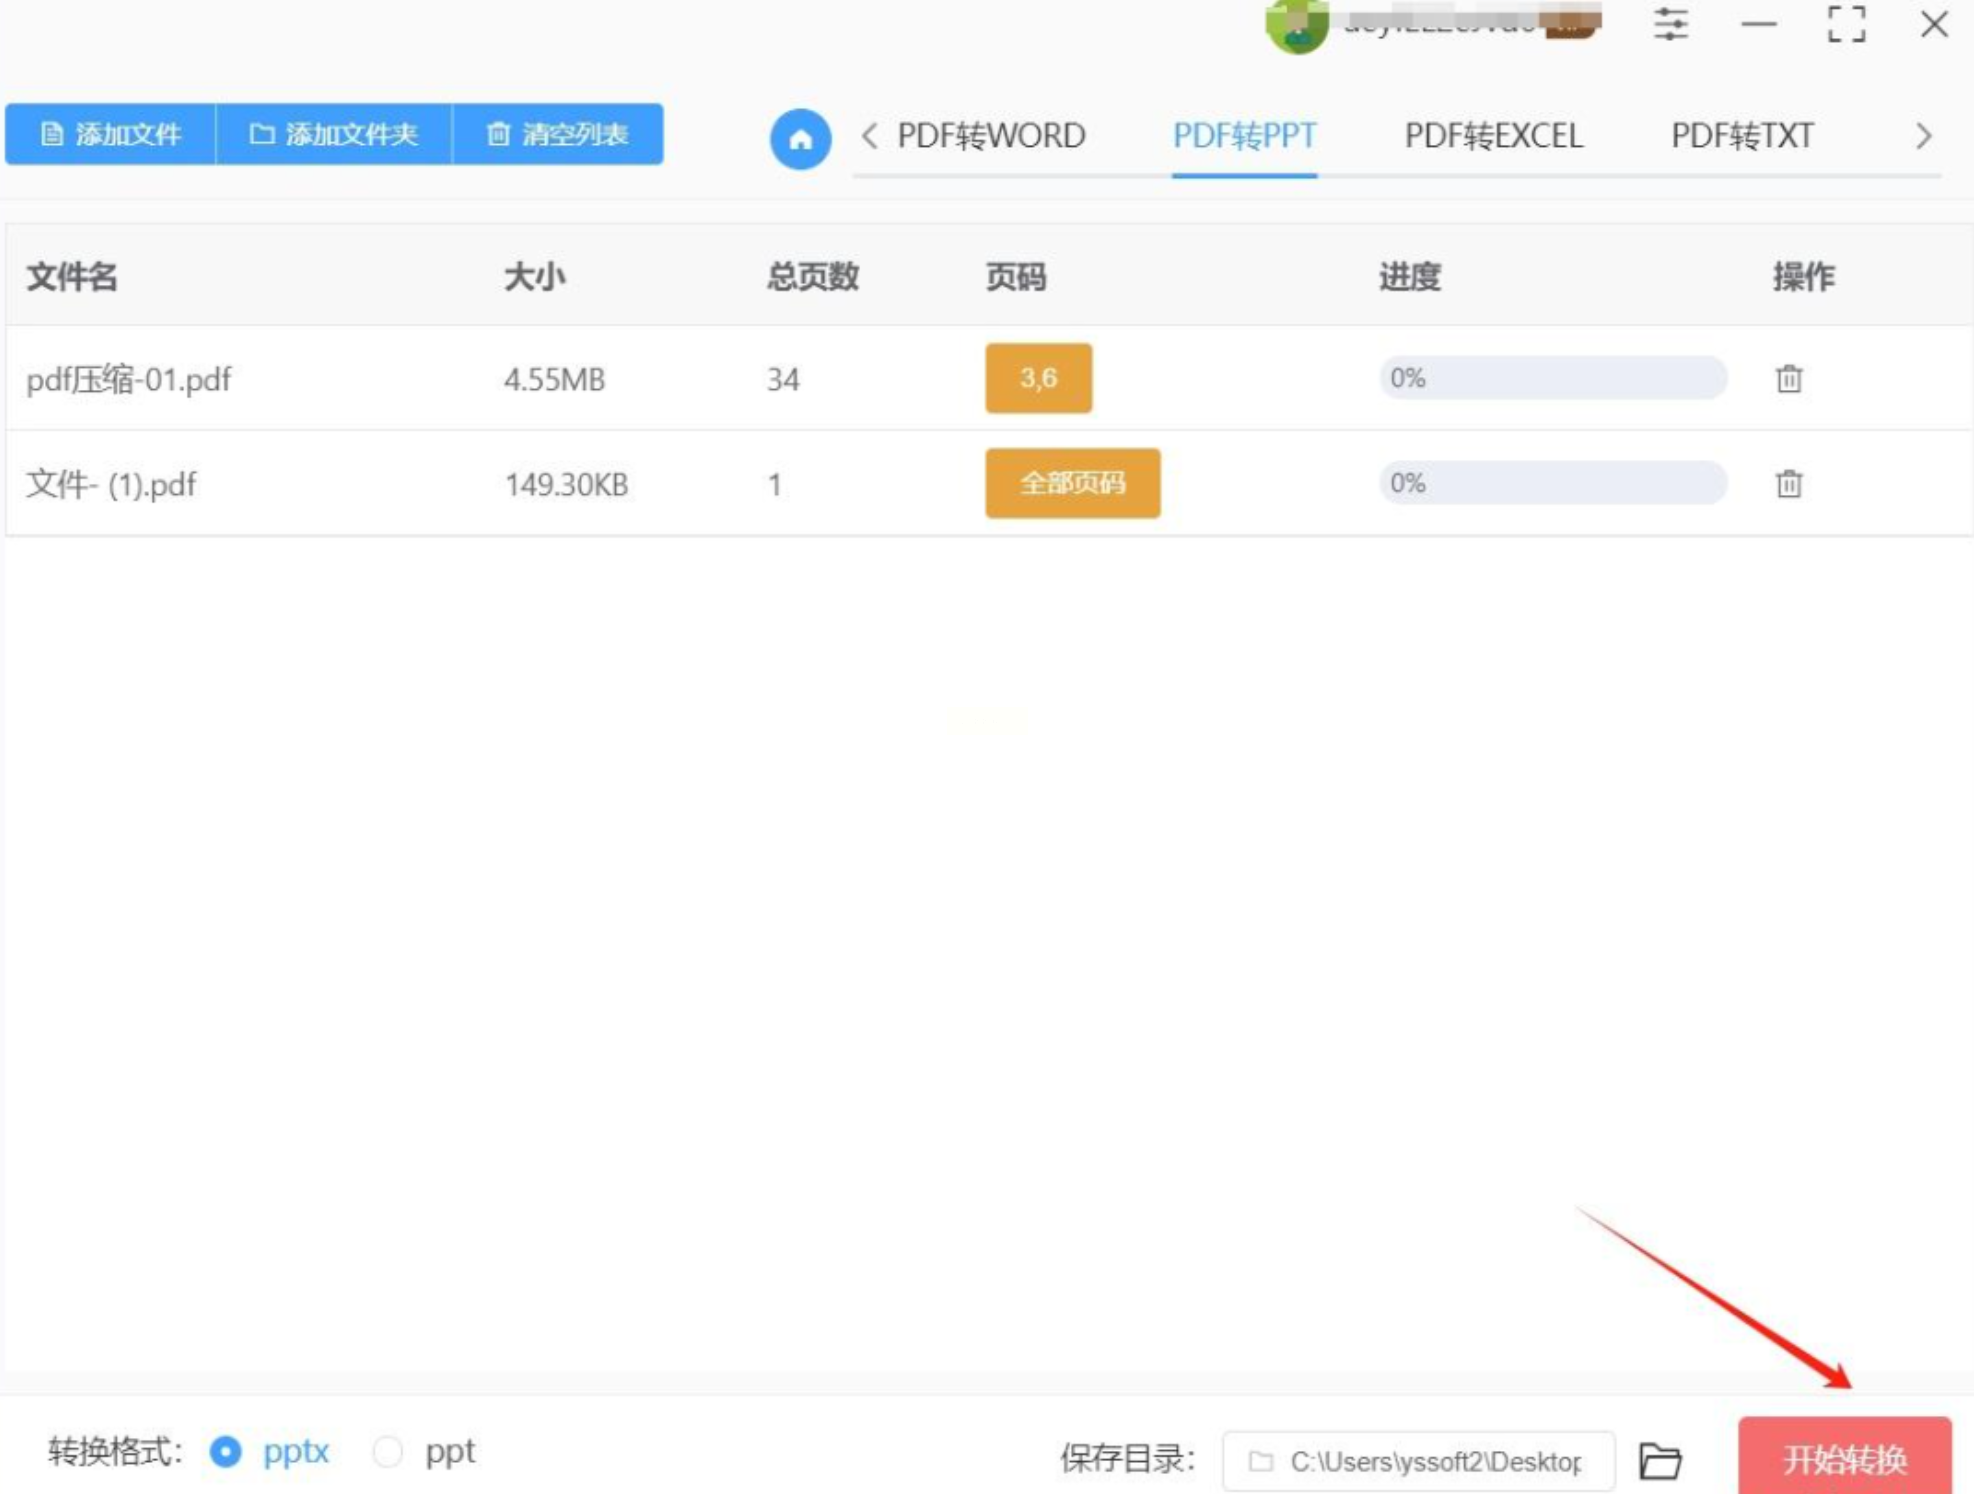Click the home icon button
The width and height of the screenshot is (1974, 1494).
pyautogui.click(x=800, y=138)
